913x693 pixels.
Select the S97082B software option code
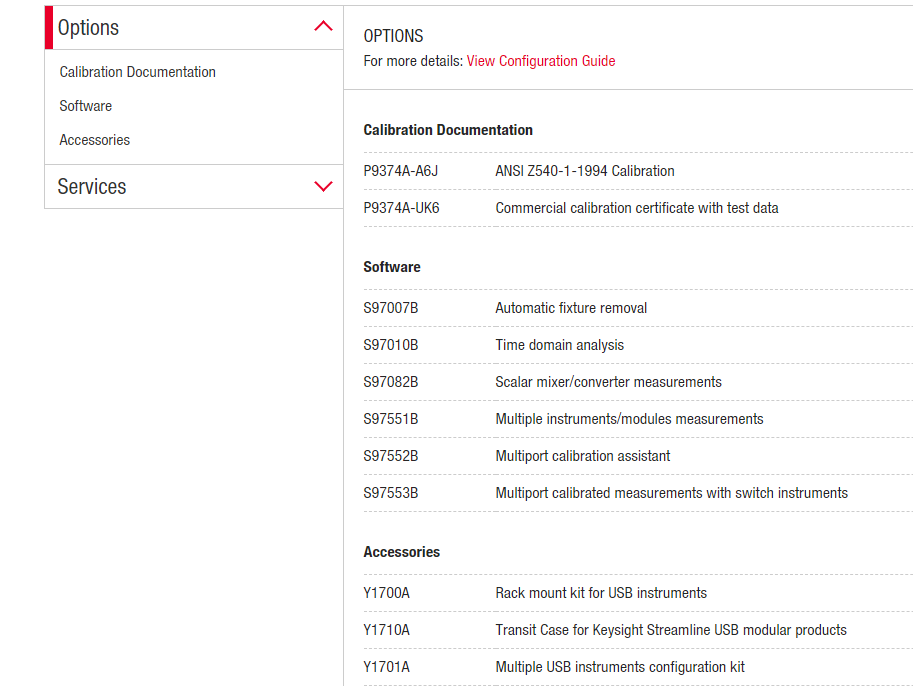point(390,382)
